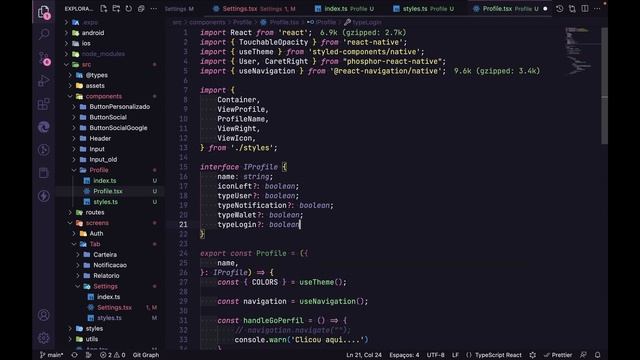Image resolution: width=640 pixels, height=360 pixels.
Task: Collapse all folders in Explorer
Action: (x=141, y=9)
